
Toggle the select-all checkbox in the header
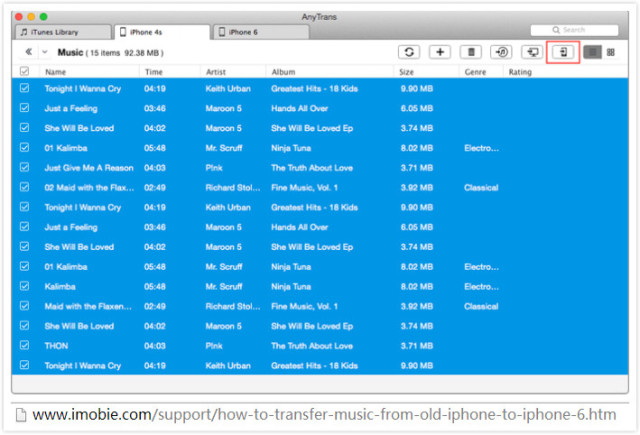pyautogui.click(x=24, y=71)
